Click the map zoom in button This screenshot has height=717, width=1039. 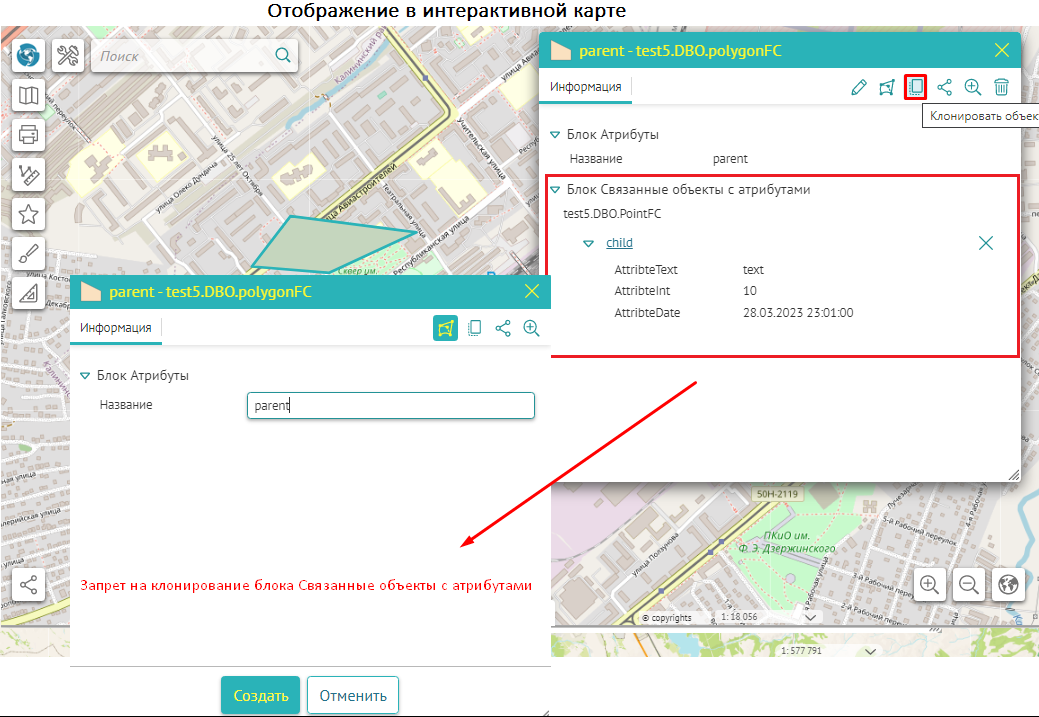click(x=930, y=585)
